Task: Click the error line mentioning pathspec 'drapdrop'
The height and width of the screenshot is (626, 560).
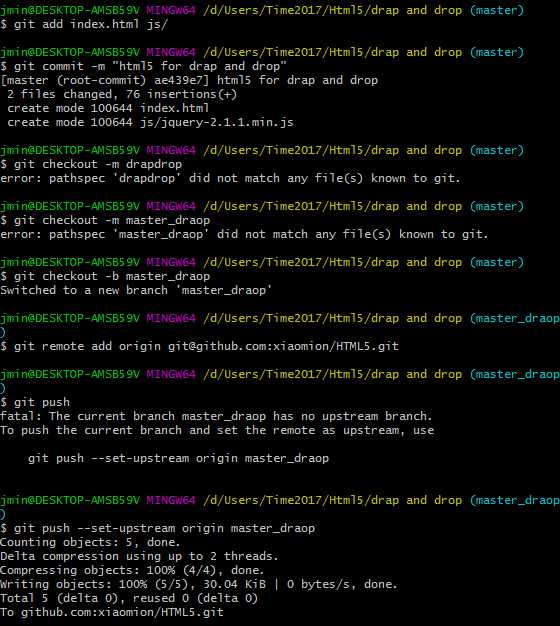Action: tap(230, 178)
